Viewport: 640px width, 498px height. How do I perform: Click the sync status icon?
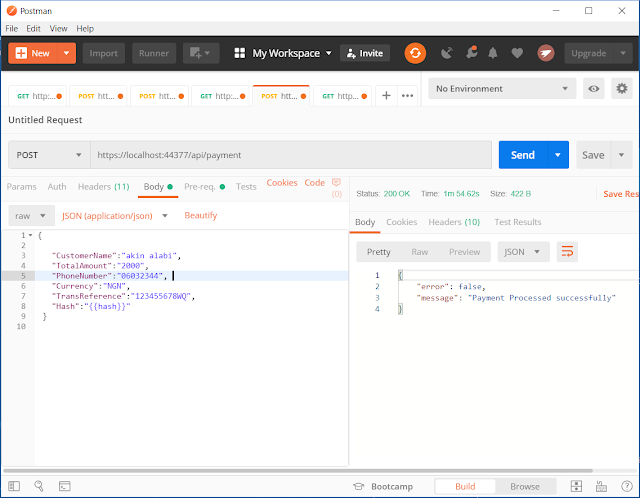click(x=415, y=53)
